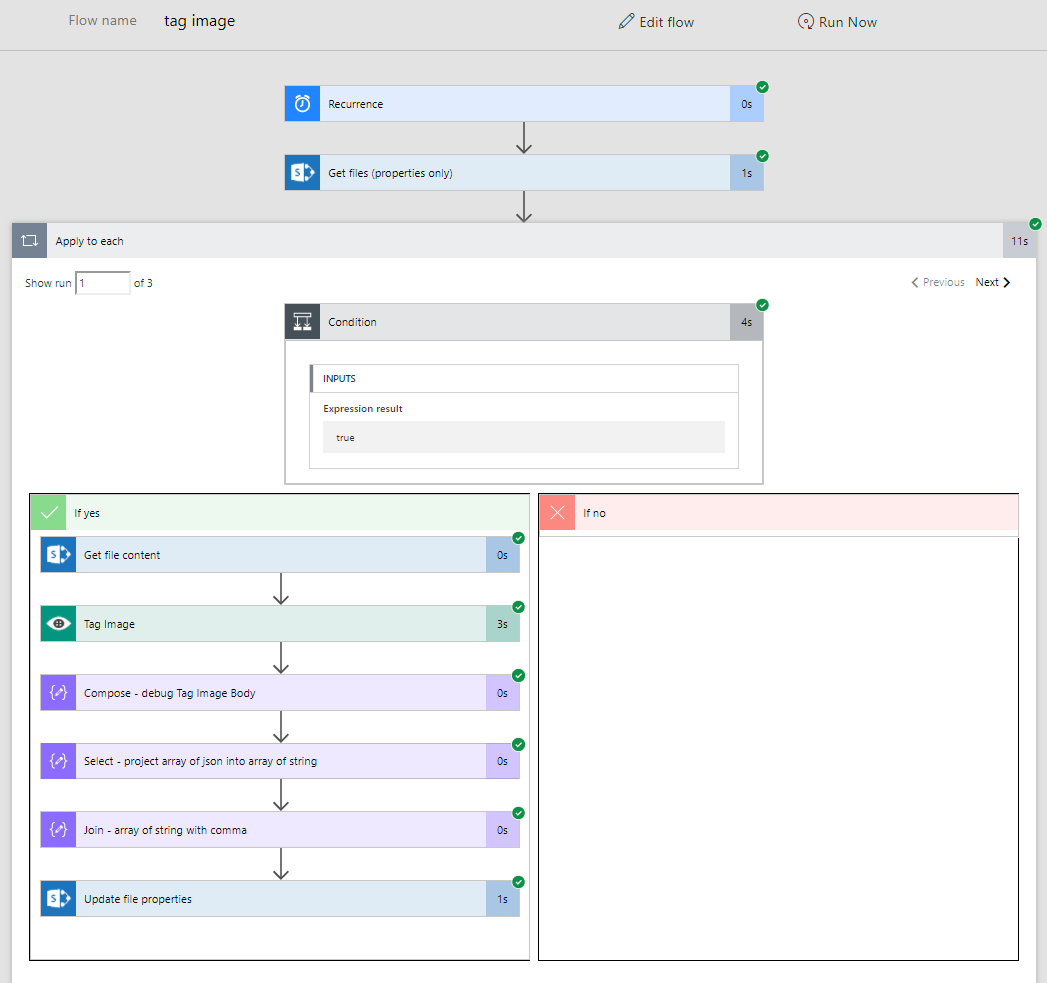Click the Previous iteration link

[937, 283]
